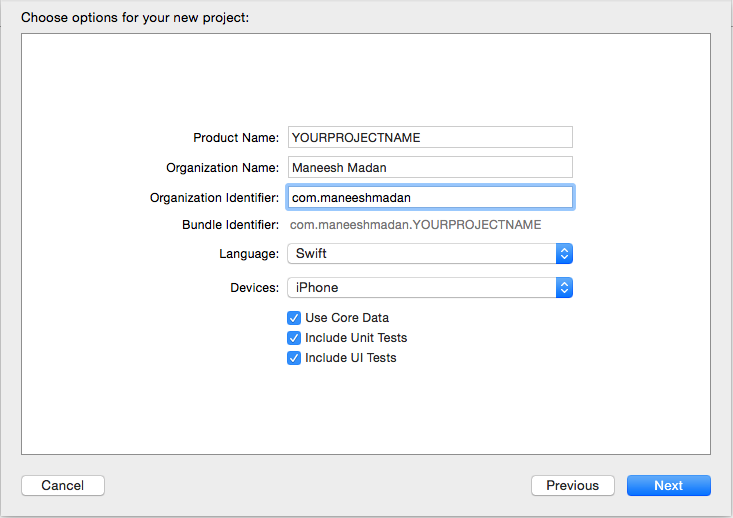Image resolution: width=733 pixels, height=518 pixels.
Task: Click the Product Name label
Action: point(236,138)
